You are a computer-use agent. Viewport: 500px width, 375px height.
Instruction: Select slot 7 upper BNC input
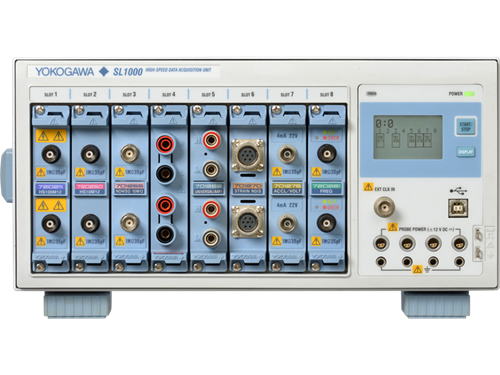[287, 154]
